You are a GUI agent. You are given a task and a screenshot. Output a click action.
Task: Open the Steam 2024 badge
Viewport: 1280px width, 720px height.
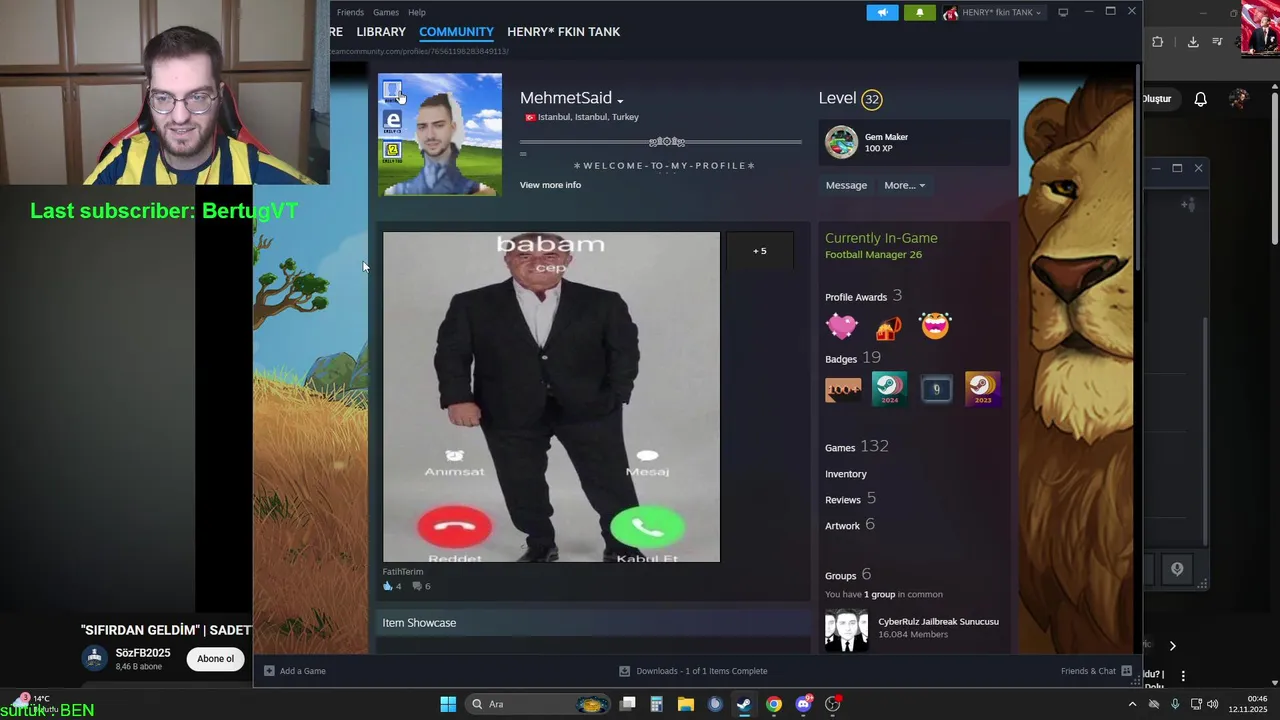[x=889, y=389]
